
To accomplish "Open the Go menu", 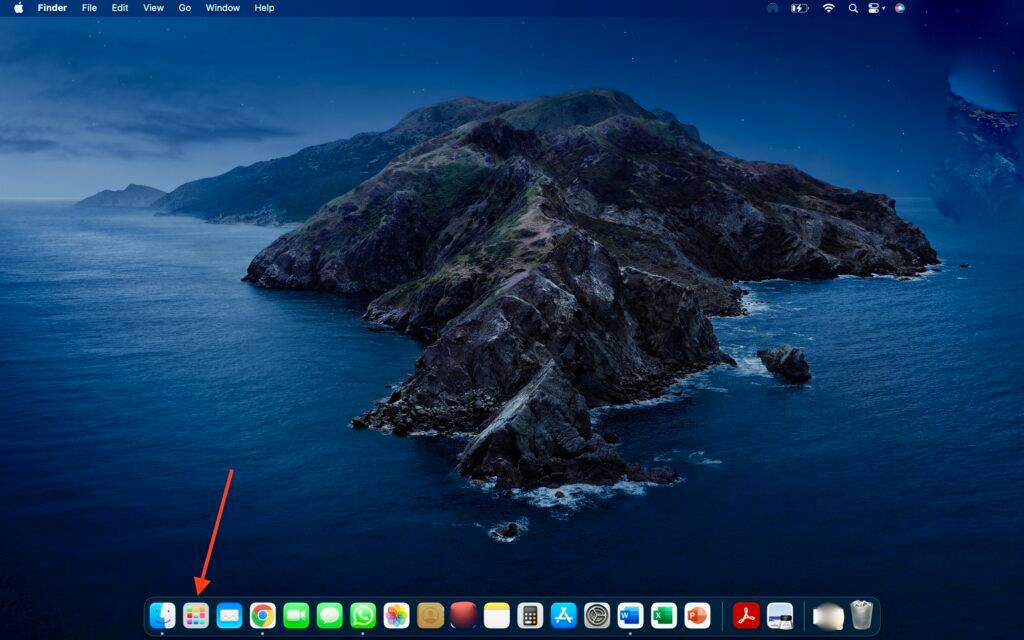I will point(185,8).
